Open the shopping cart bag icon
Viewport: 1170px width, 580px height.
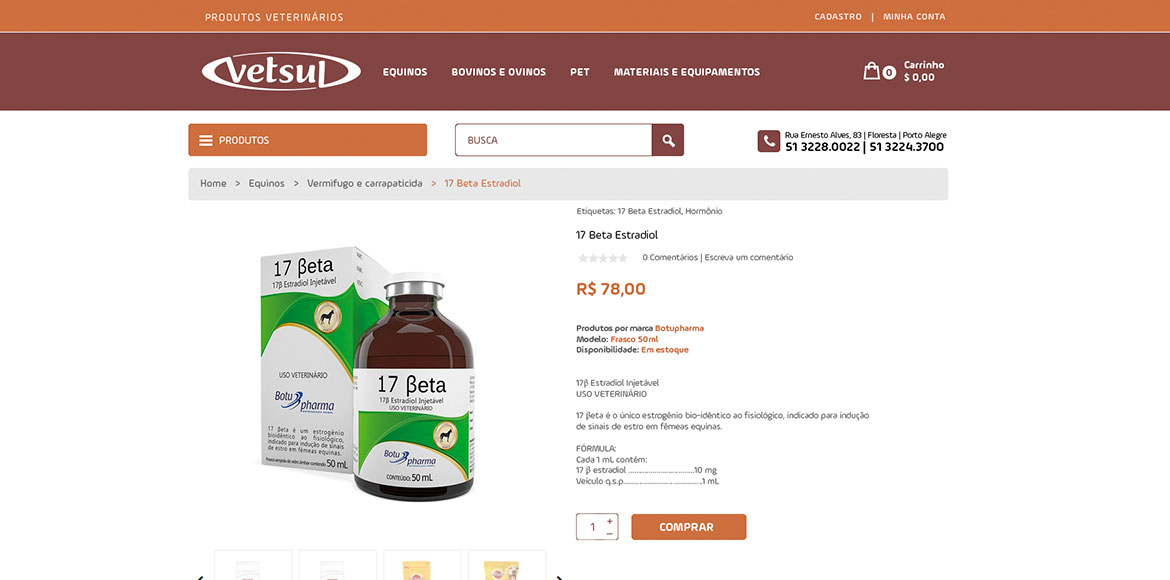point(872,71)
